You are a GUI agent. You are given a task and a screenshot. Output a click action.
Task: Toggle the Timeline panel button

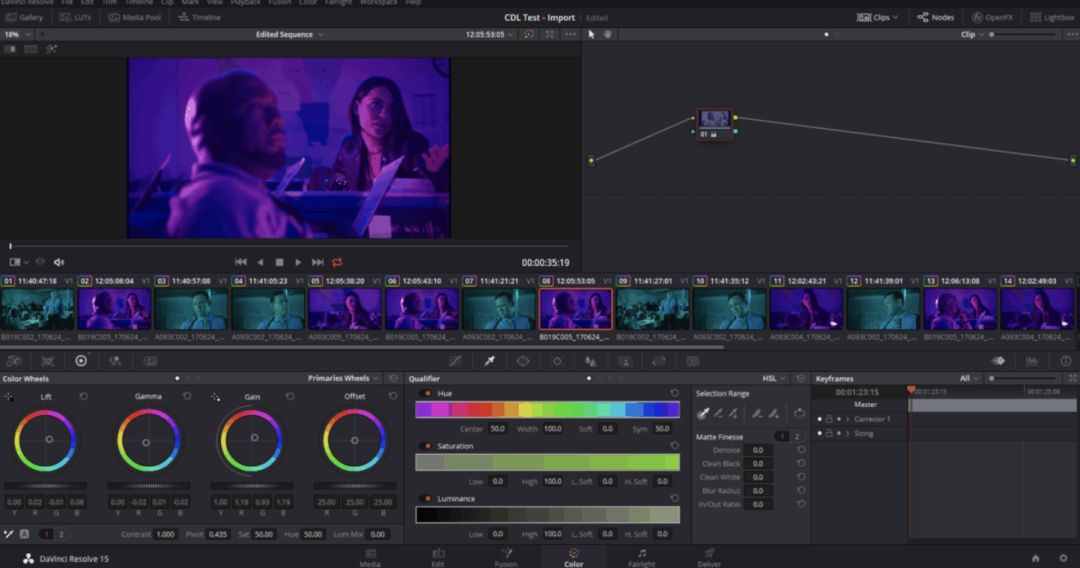(200, 17)
